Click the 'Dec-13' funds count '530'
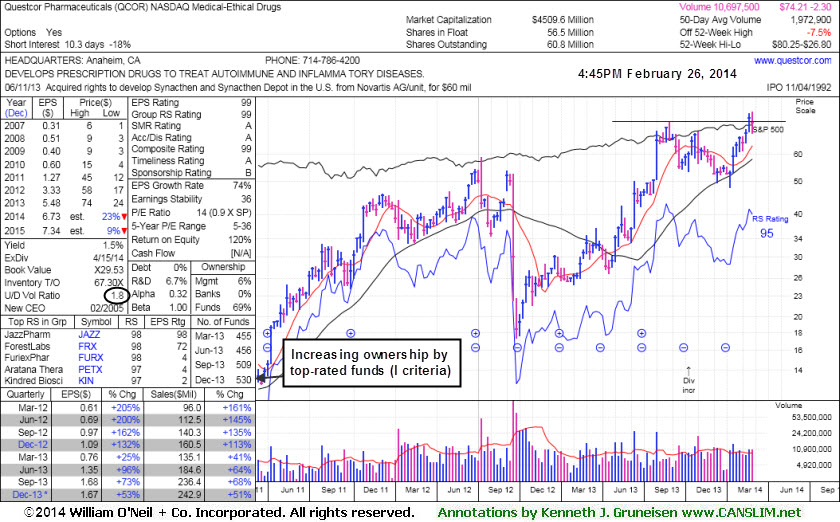Screen dimensions: 840x522 point(243,379)
